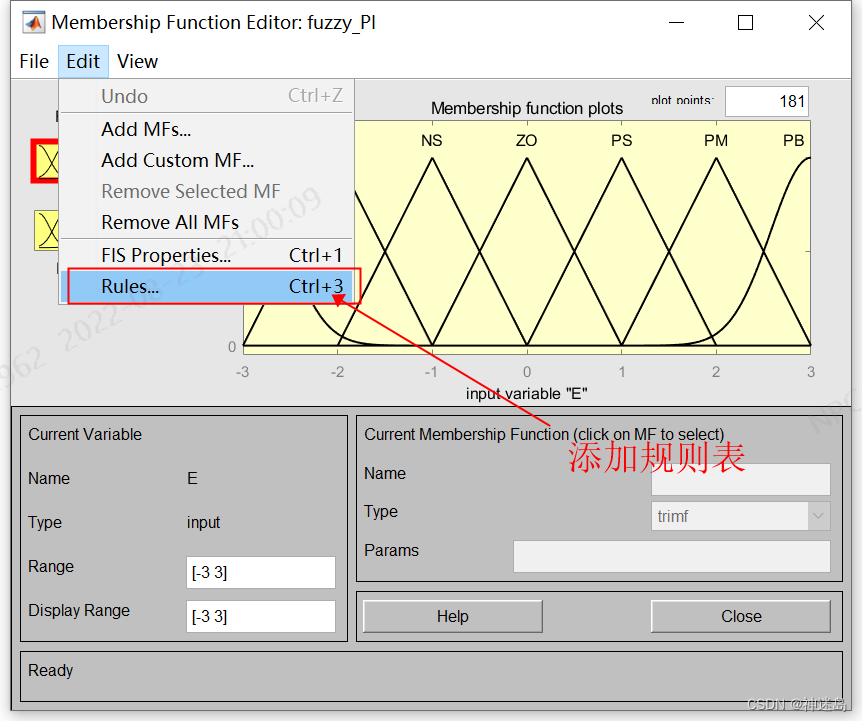Choose Remove All MFs menu entry
The image size is (862, 721).
pos(206,222)
